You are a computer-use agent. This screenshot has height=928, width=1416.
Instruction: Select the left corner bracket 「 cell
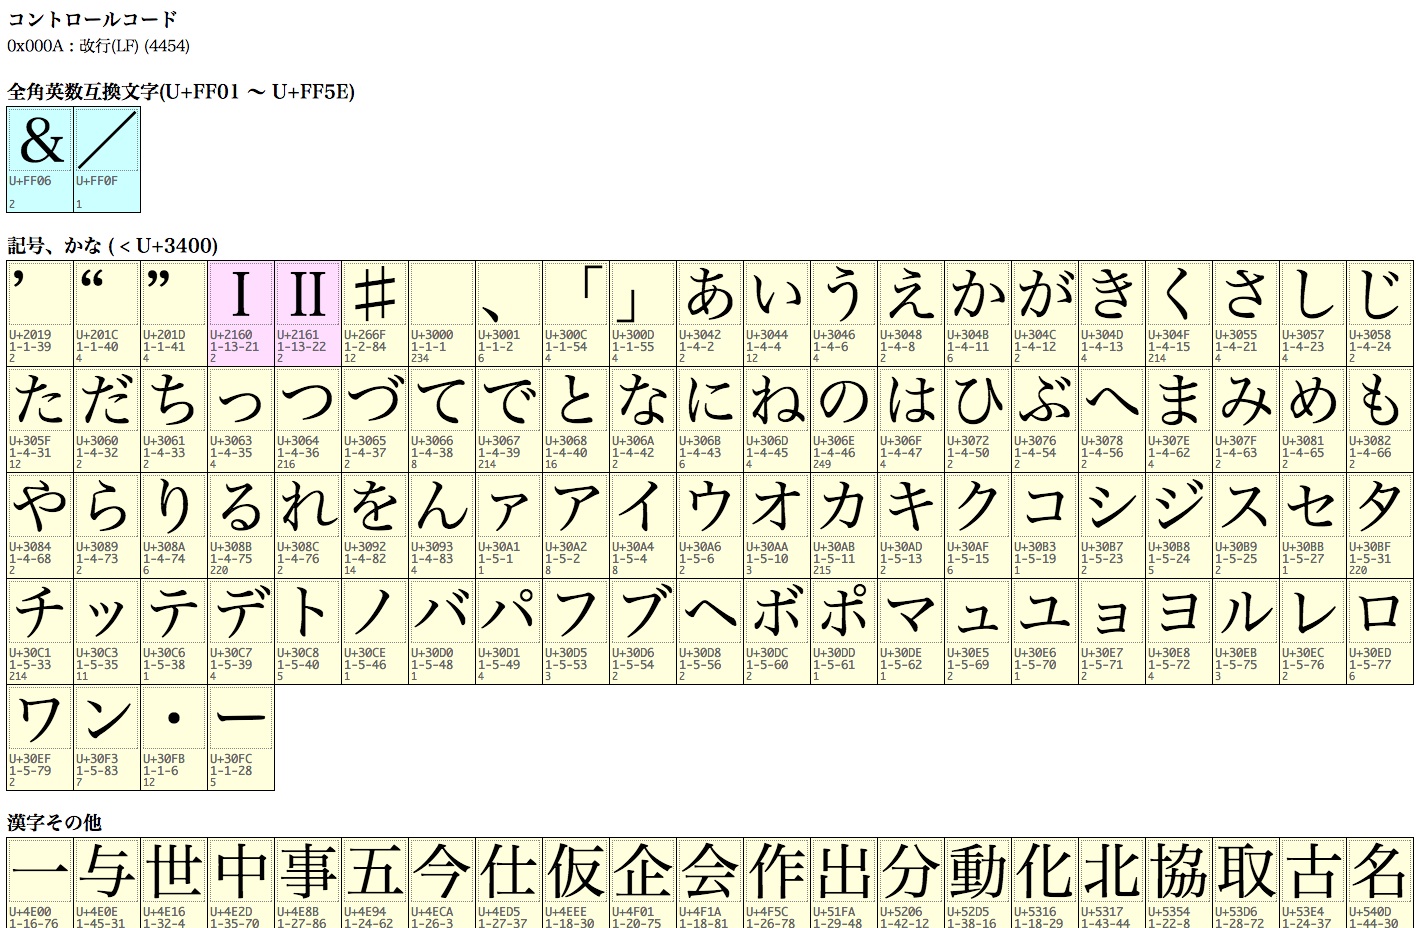[x=576, y=313]
